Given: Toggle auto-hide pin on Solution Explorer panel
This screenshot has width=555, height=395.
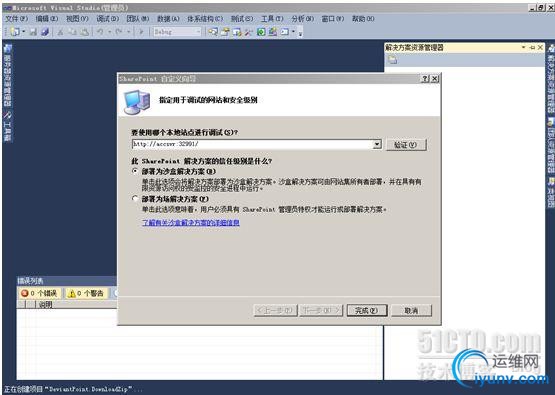Looking at the screenshot, I should [x=532, y=47].
